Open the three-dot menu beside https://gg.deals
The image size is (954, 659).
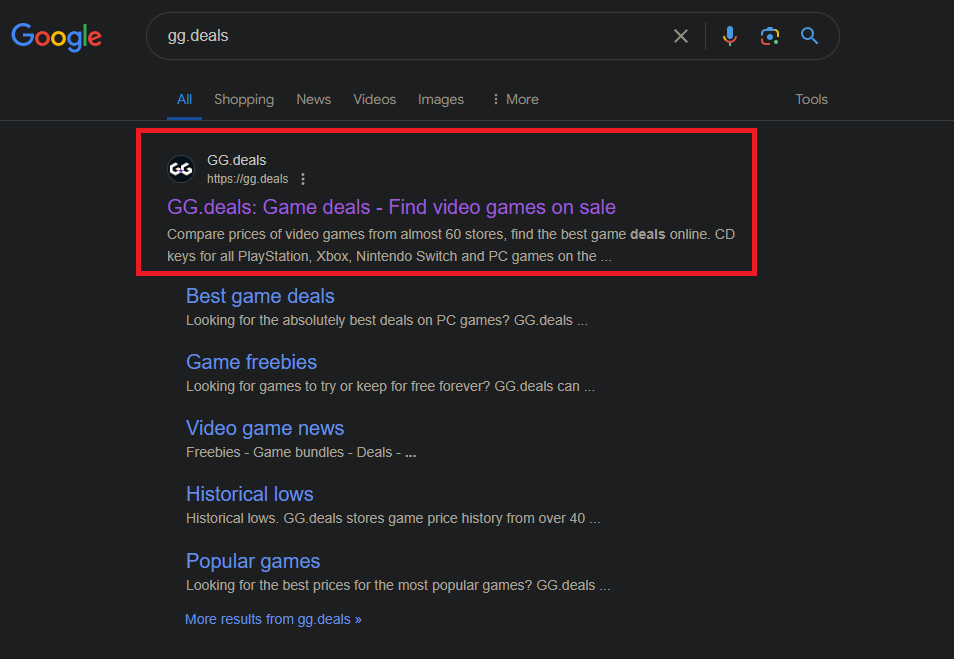pyautogui.click(x=302, y=179)
